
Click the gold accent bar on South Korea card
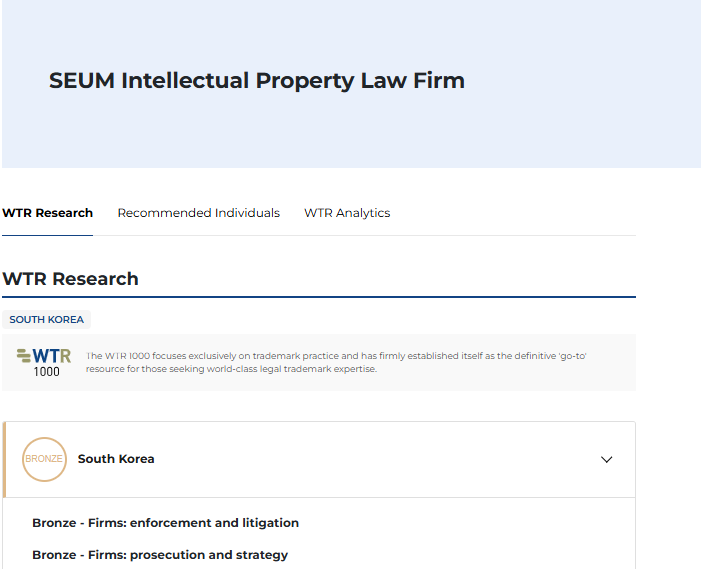(4, 459)
